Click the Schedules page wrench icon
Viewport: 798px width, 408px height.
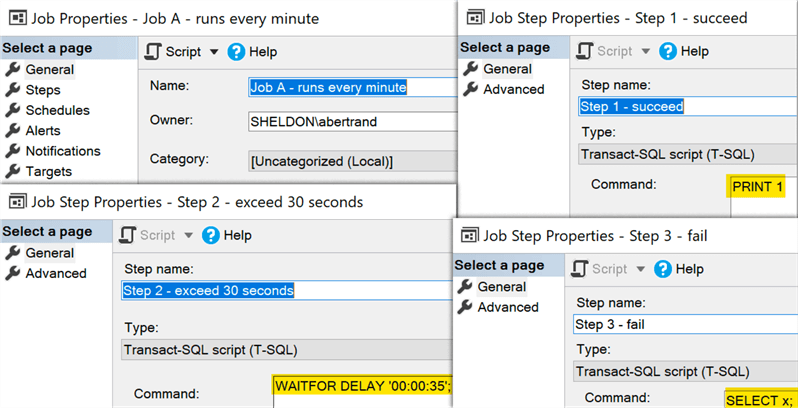point(13,111)
